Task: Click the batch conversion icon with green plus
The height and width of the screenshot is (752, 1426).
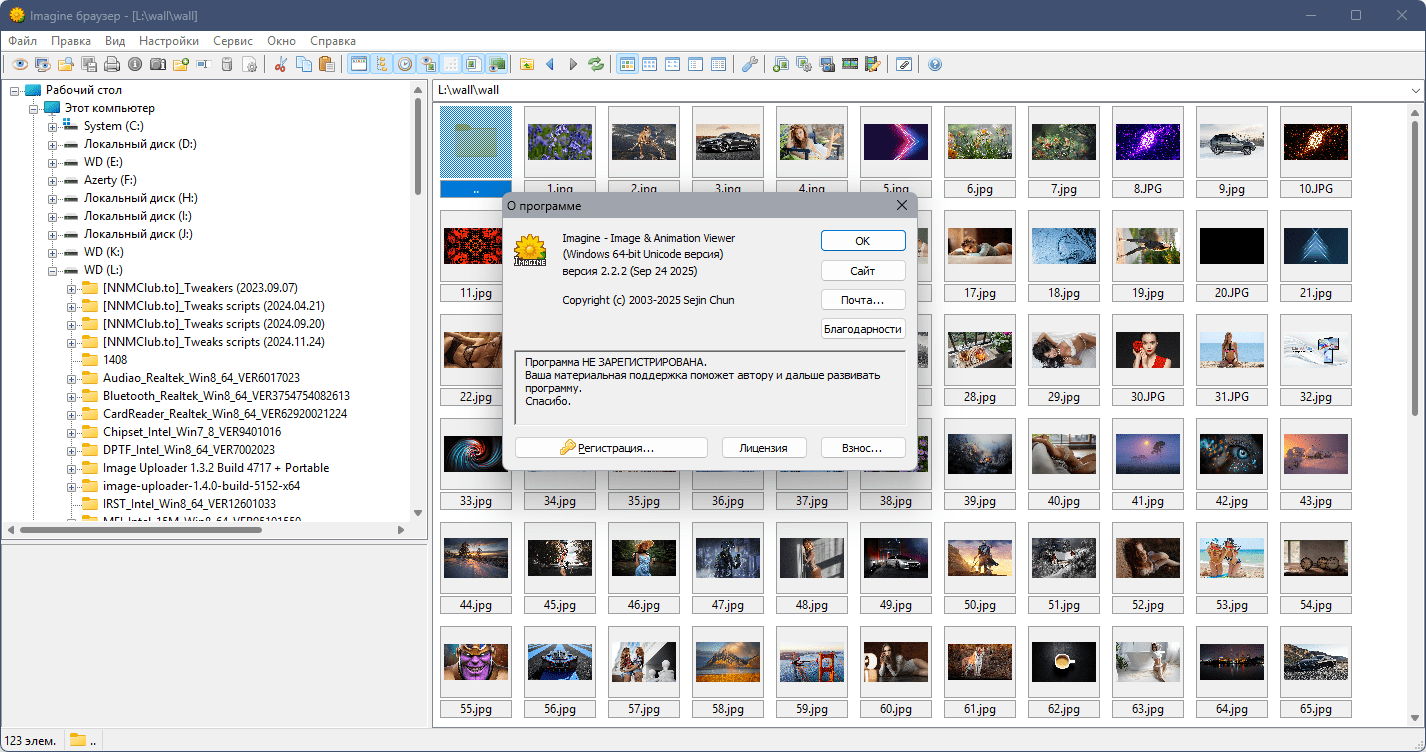Action: (781, 63)
